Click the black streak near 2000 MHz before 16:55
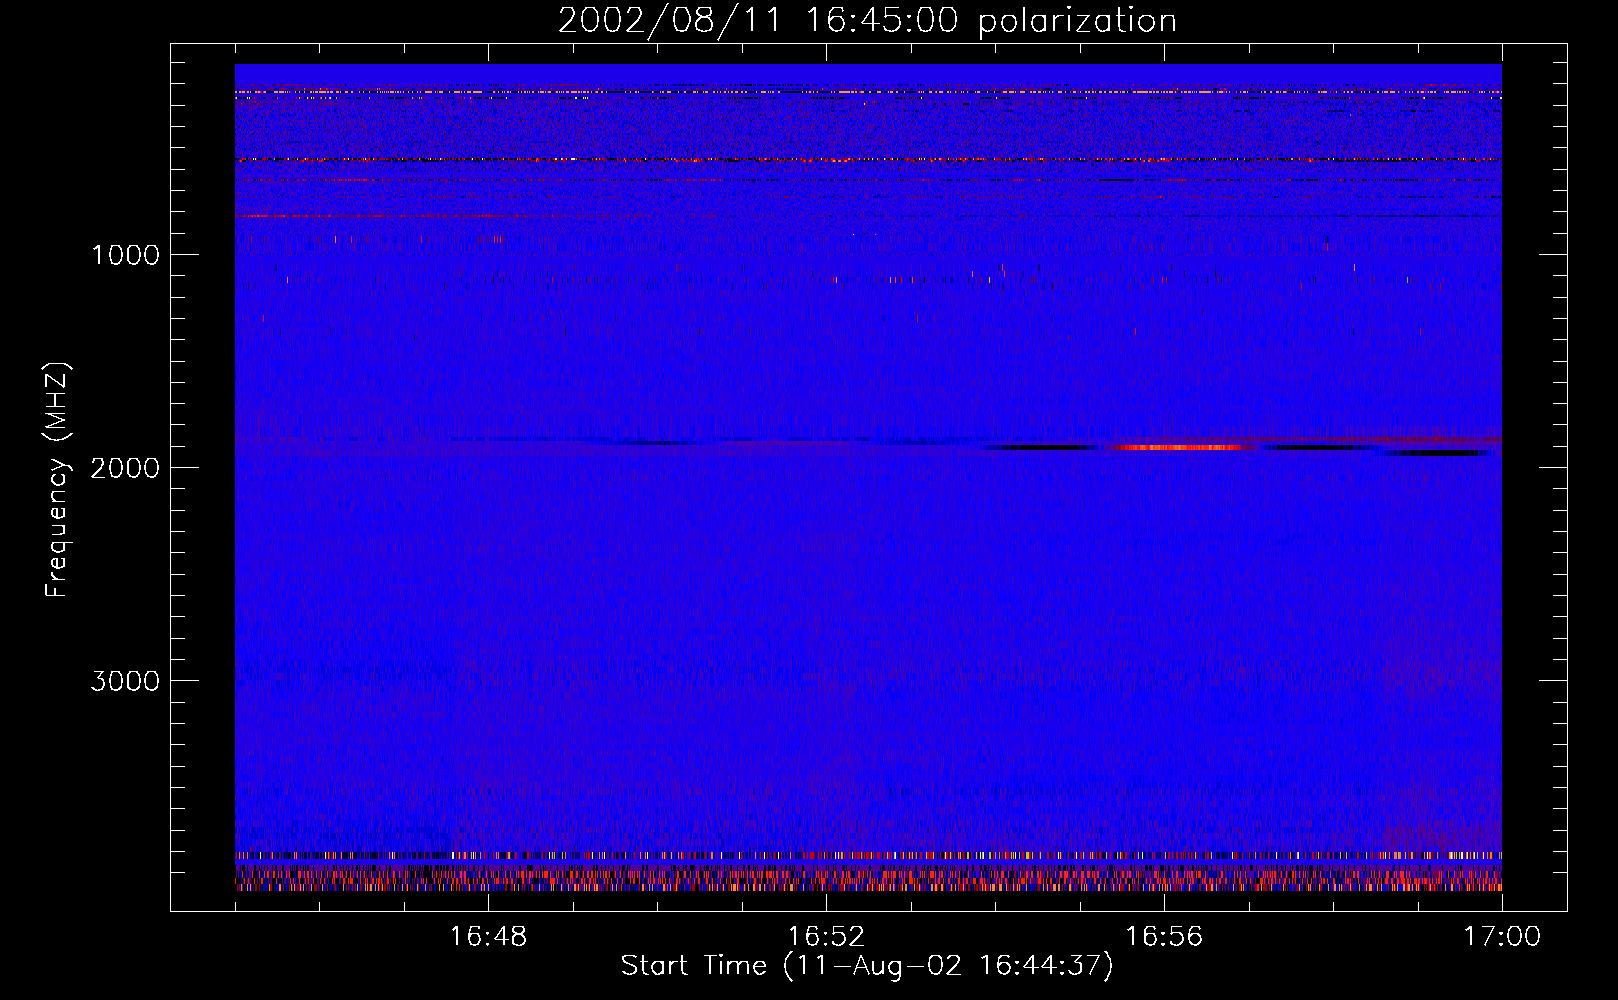 click(x=1040, y=447)
